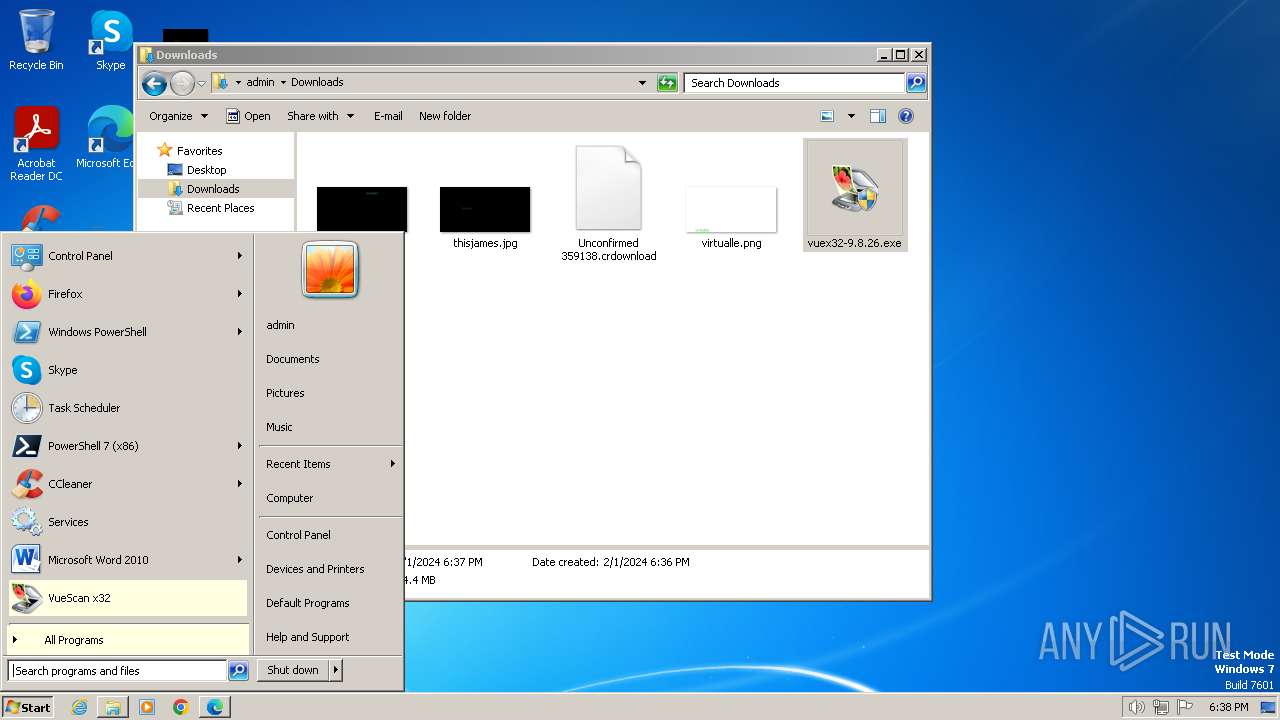The height and width of the screenshot is (720, 1280).
Task: Click E-mail in Explorer toolbar
Action: [388, 116]
